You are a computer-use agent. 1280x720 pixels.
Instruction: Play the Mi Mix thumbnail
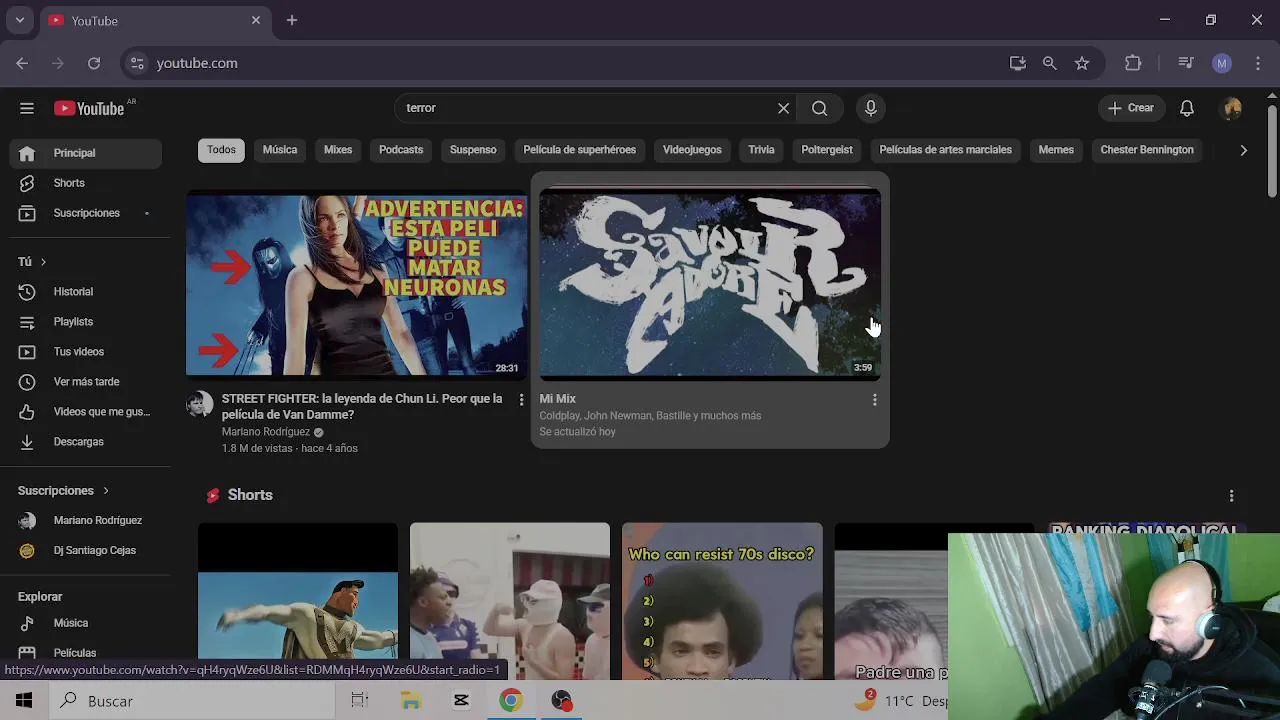[x=710, y=284]
